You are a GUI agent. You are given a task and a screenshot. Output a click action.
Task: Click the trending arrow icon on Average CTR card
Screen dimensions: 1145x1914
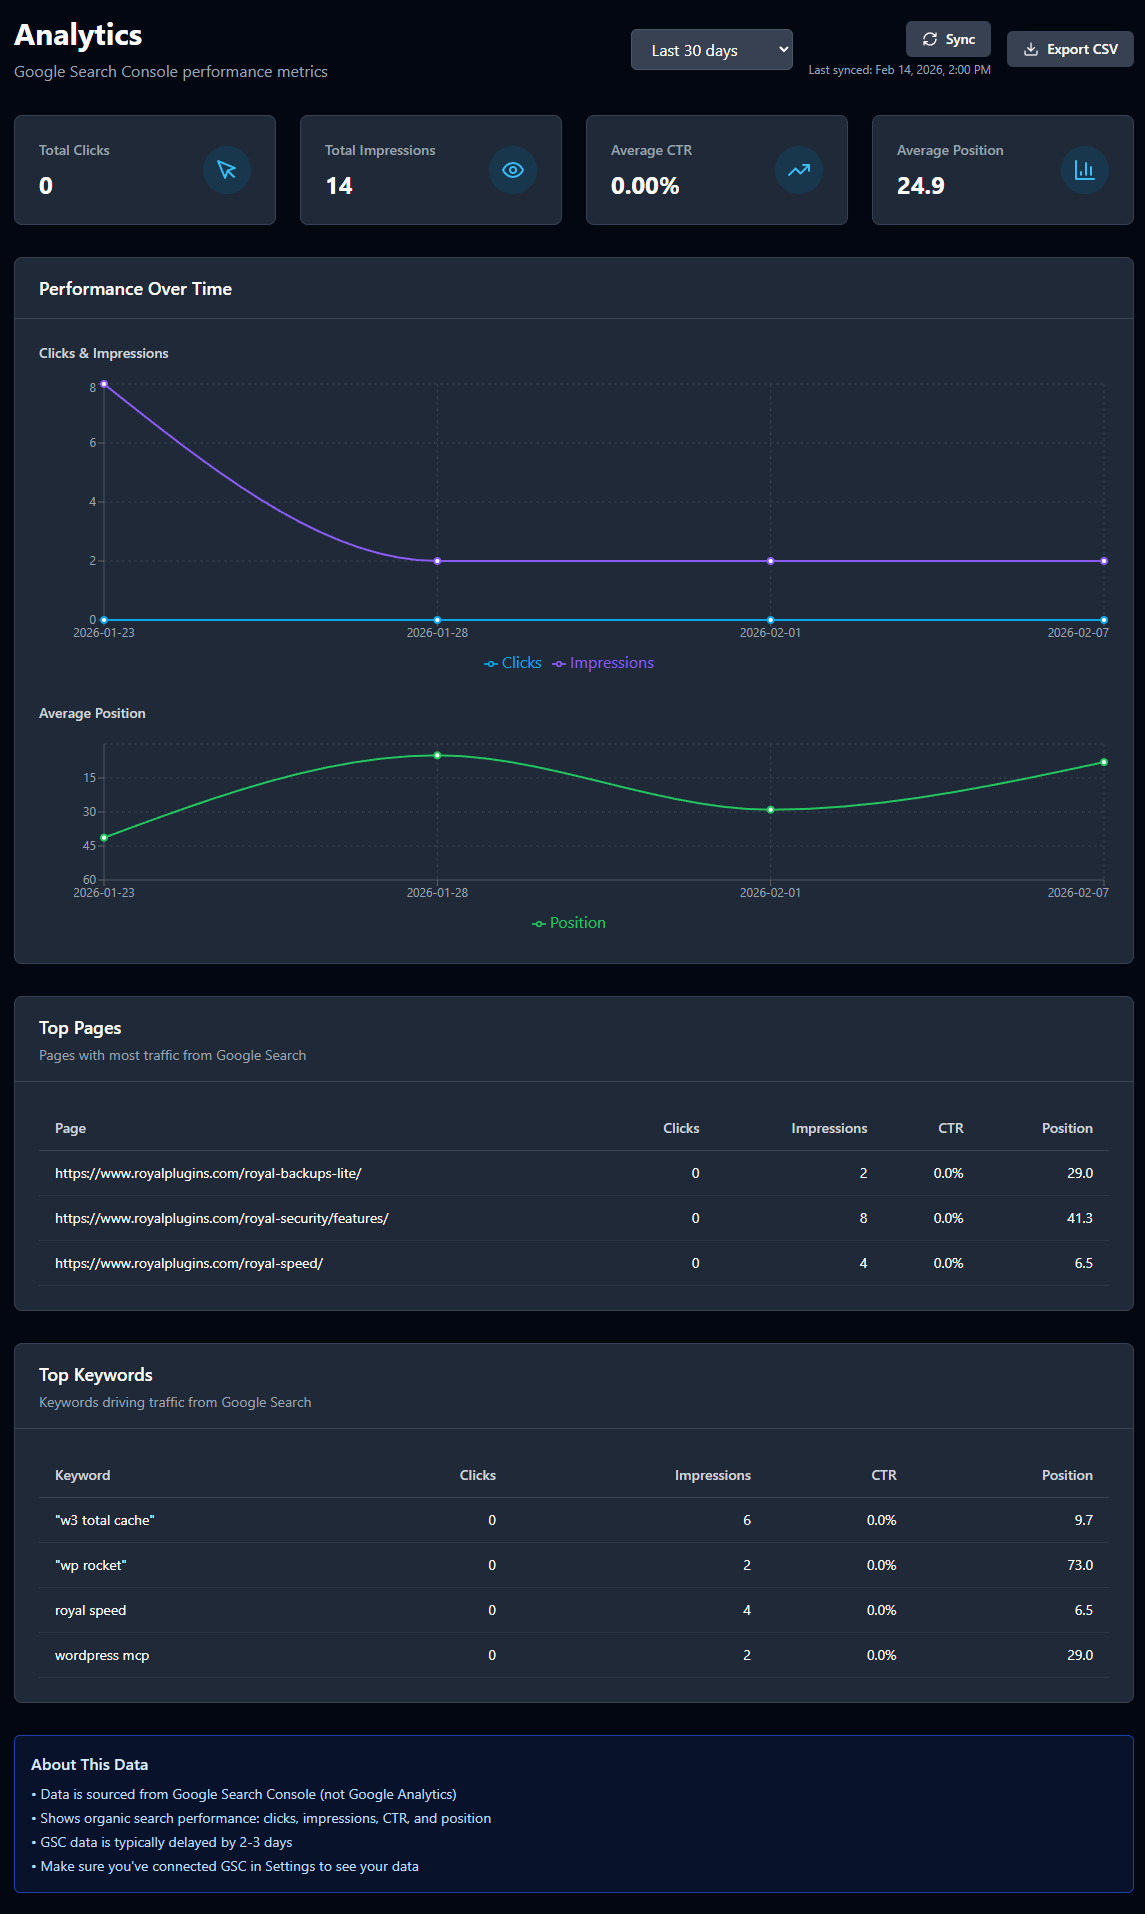coord(798,170)
